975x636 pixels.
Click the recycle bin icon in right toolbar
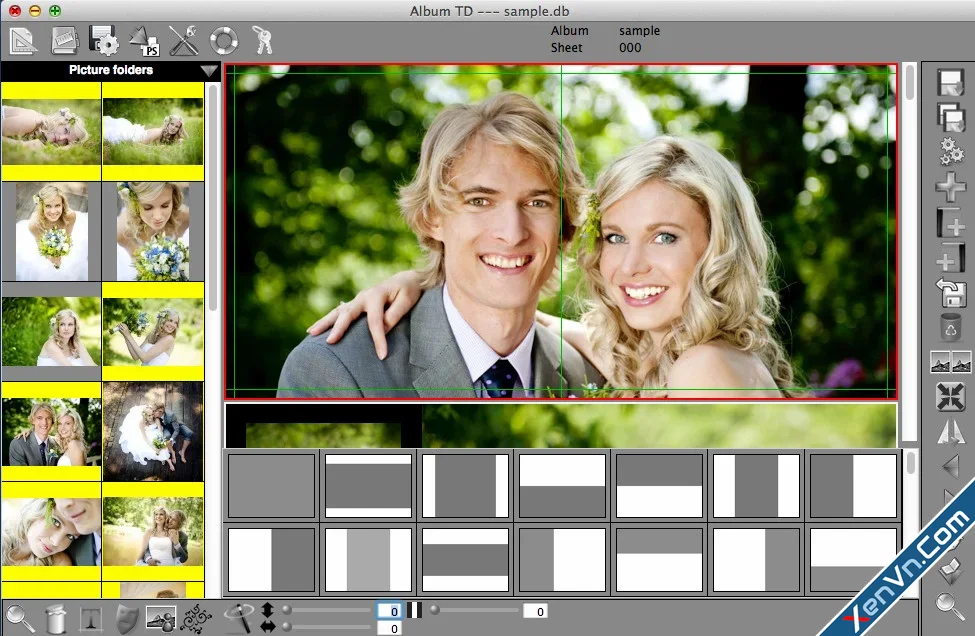click(951, 328)
